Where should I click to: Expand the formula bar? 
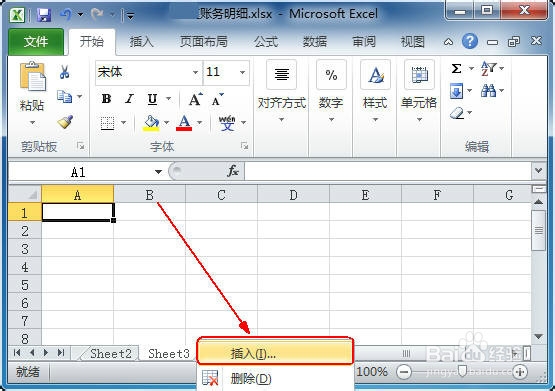point(539,171)
